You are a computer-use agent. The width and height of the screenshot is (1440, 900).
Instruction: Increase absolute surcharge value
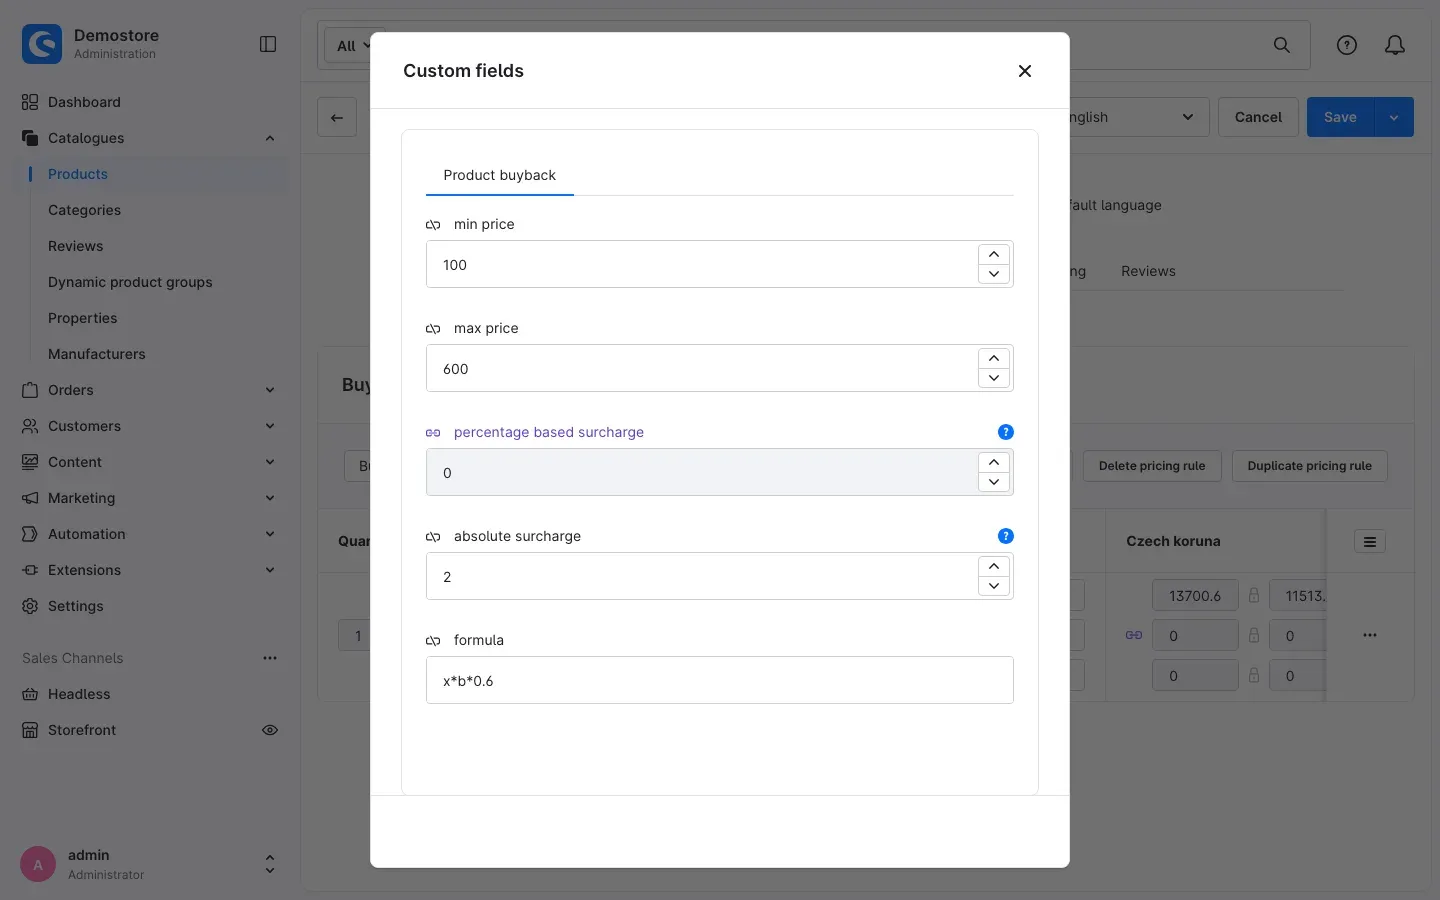[x=994, y=566]
